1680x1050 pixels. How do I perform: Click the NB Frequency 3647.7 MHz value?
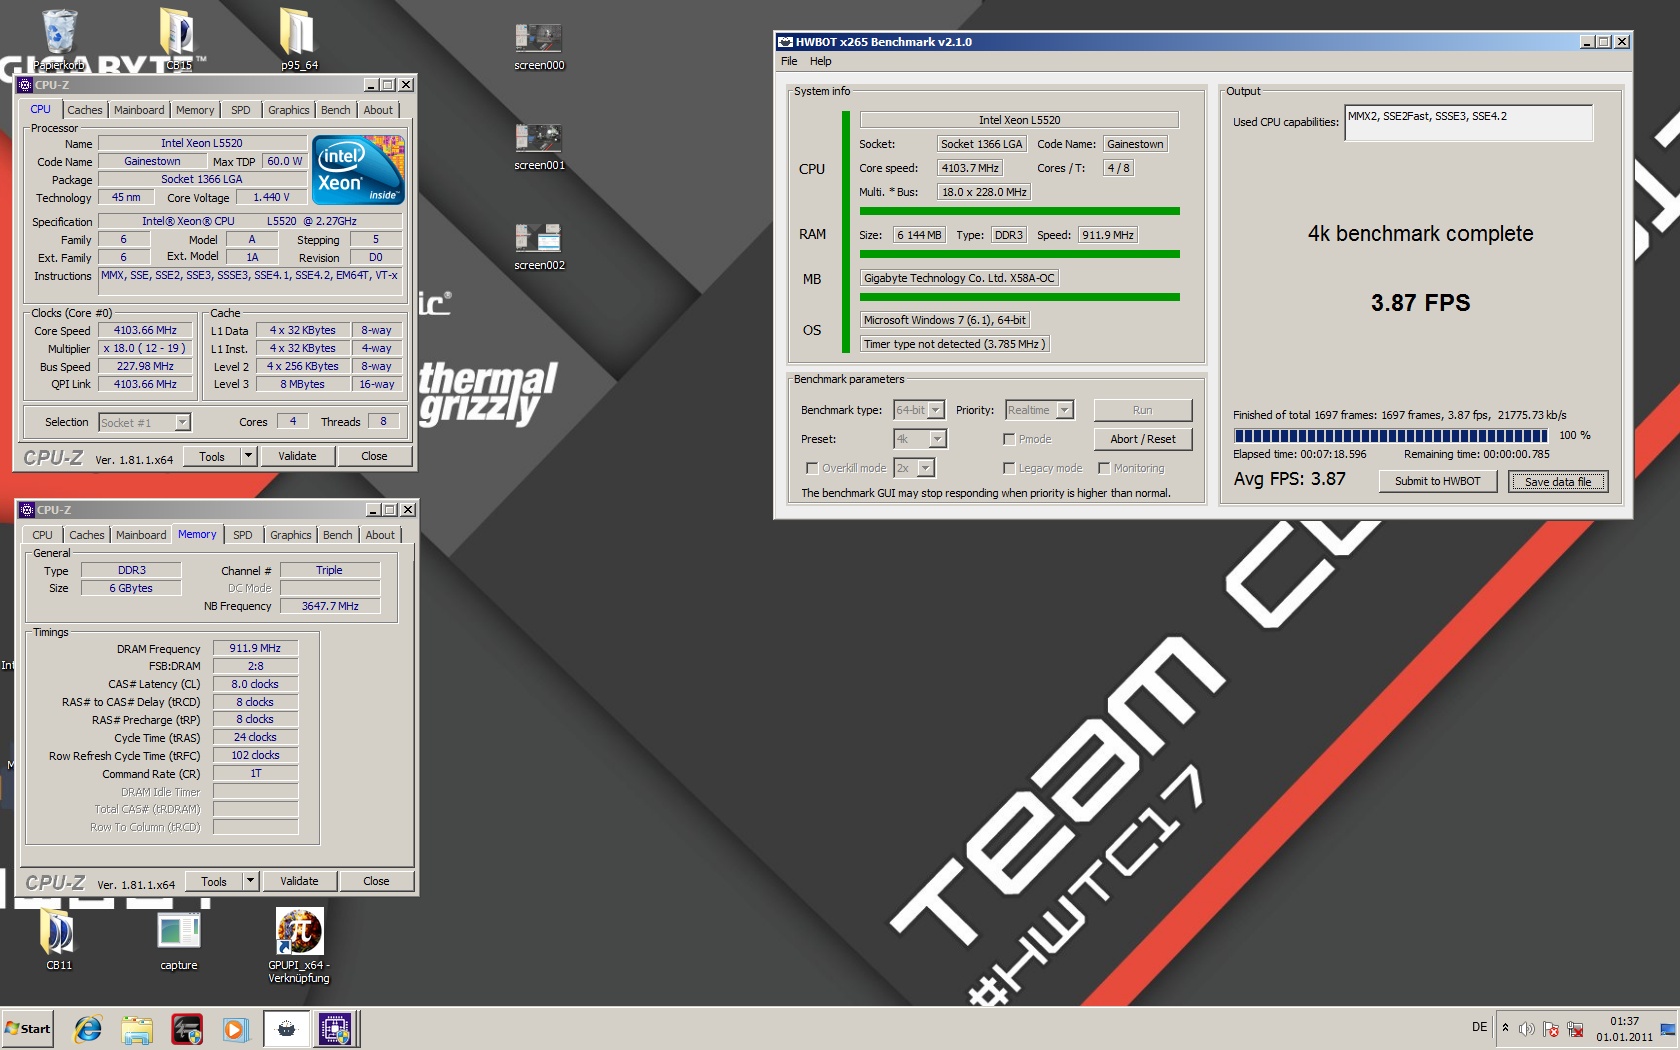tap(331, 606)
